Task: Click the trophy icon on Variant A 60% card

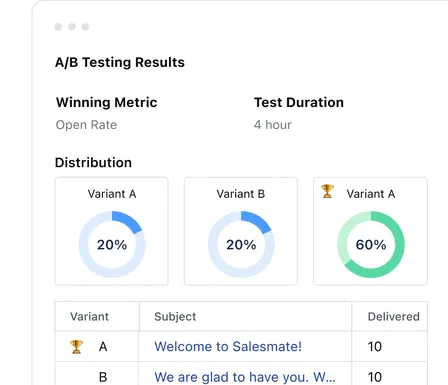Action: tap(327, 191)
